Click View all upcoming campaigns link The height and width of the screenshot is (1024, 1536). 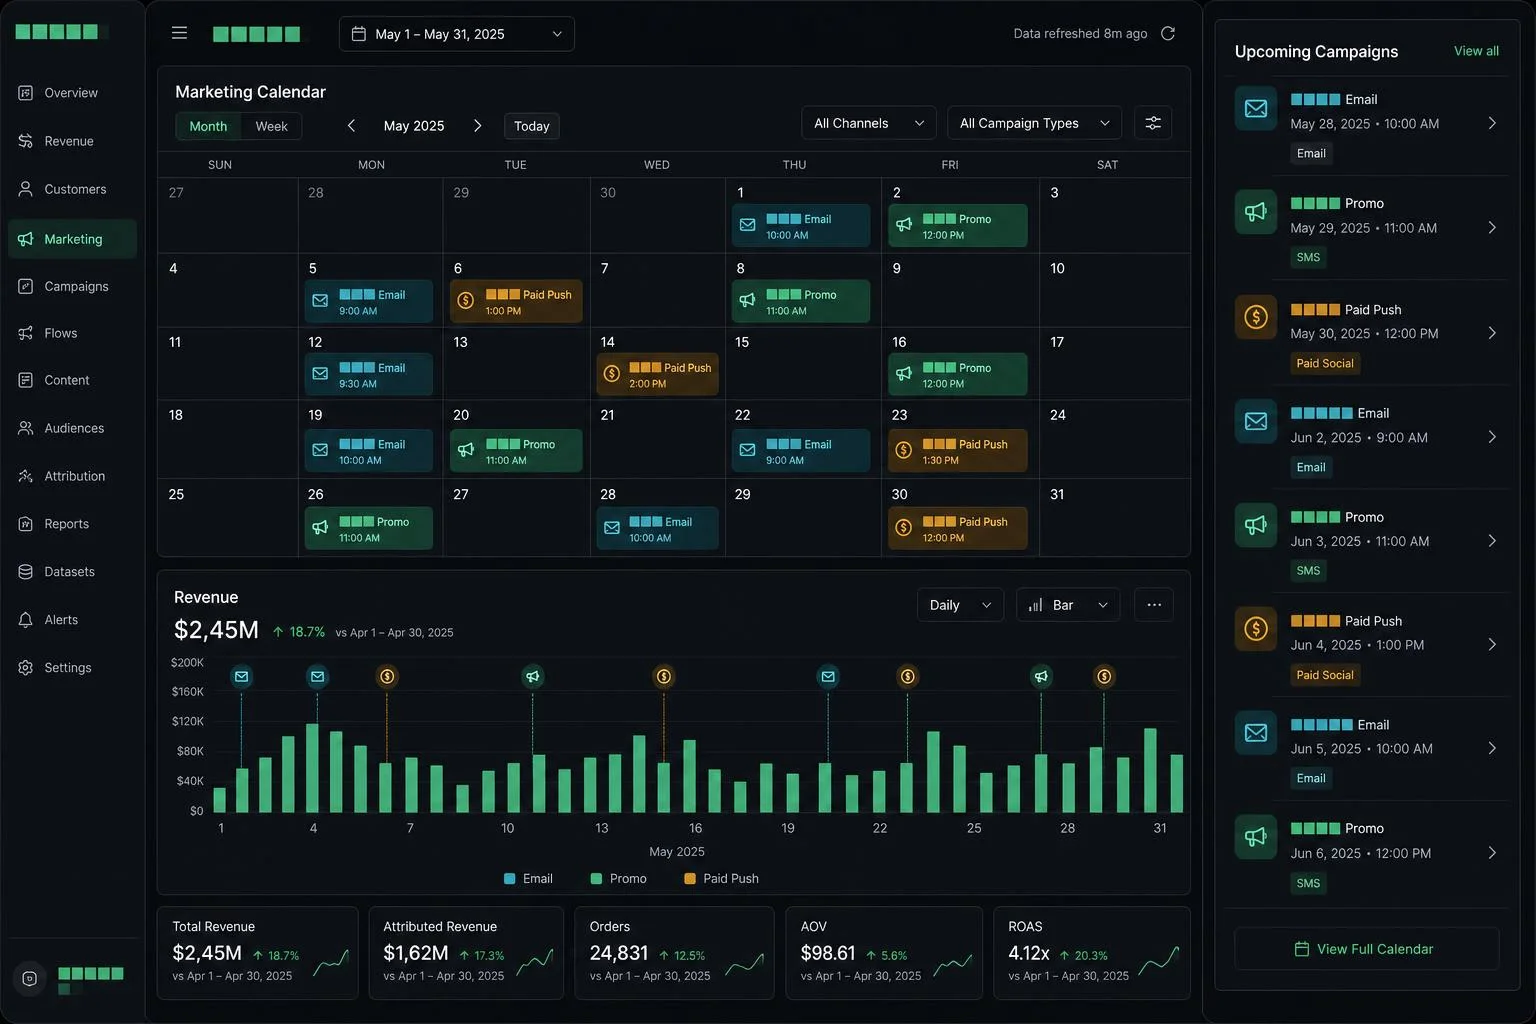coord(1476,51)
